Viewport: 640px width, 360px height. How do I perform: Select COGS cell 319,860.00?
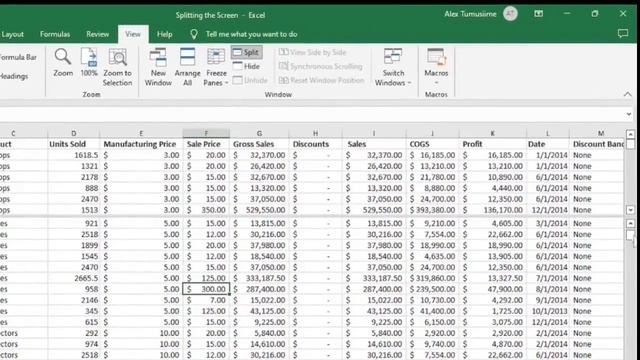point(433,278)
